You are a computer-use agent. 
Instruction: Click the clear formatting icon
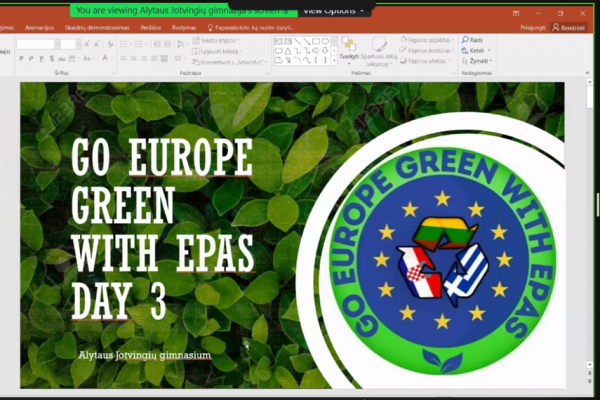coord(110,44)
